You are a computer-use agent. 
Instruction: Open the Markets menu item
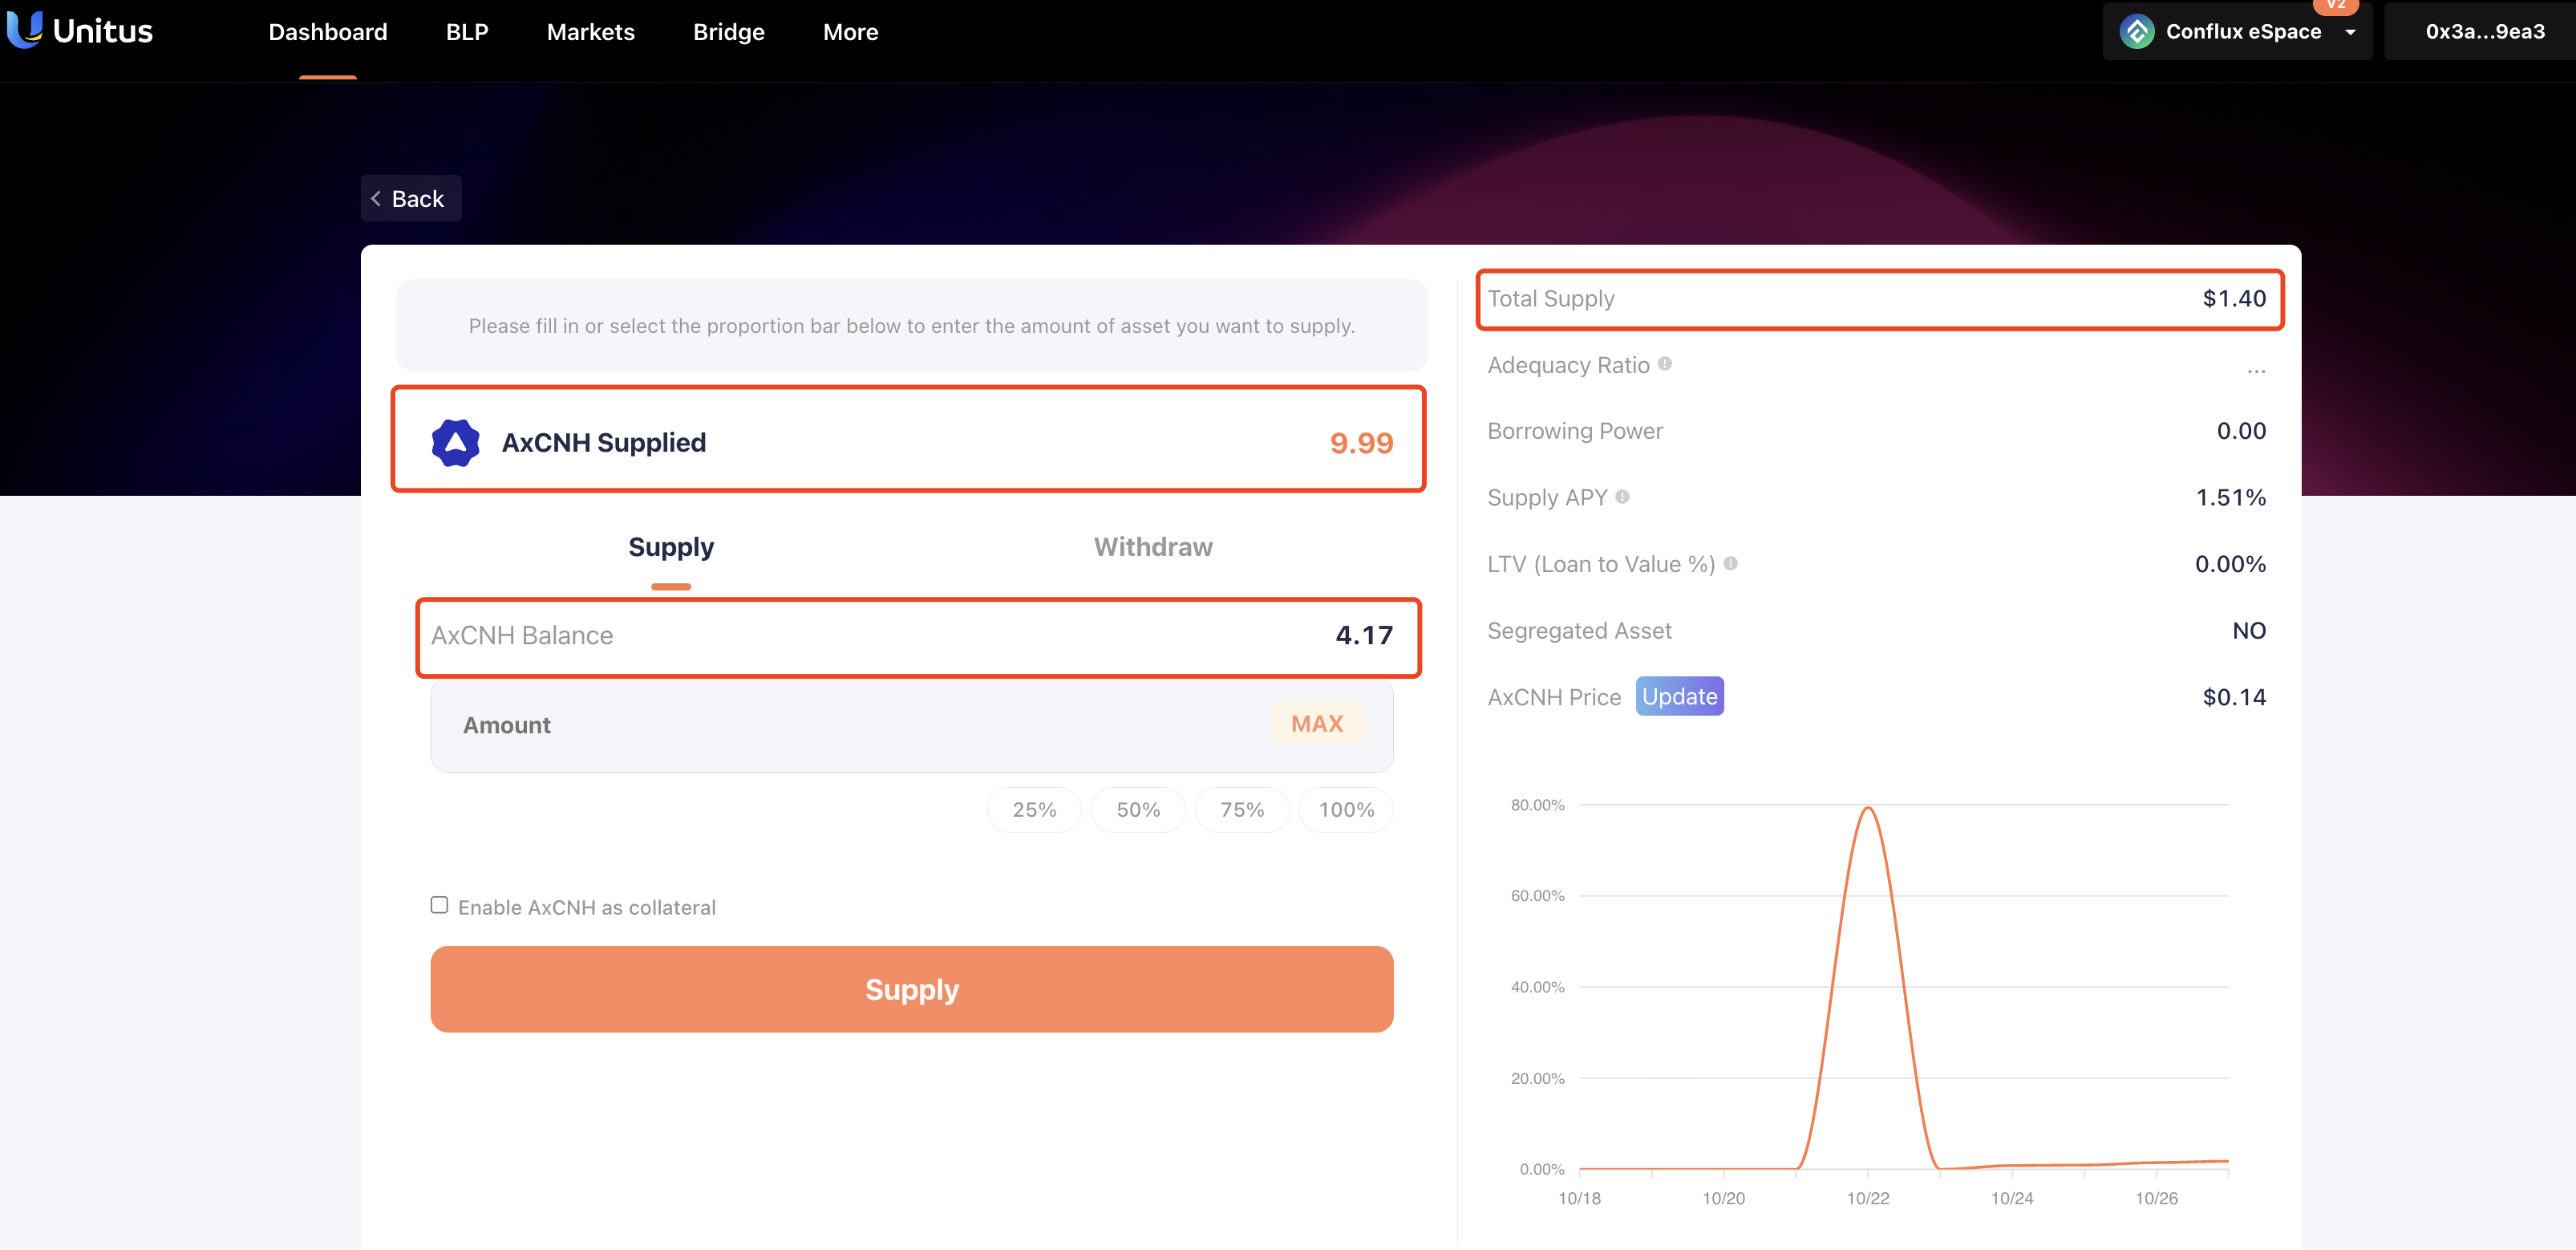590,32
